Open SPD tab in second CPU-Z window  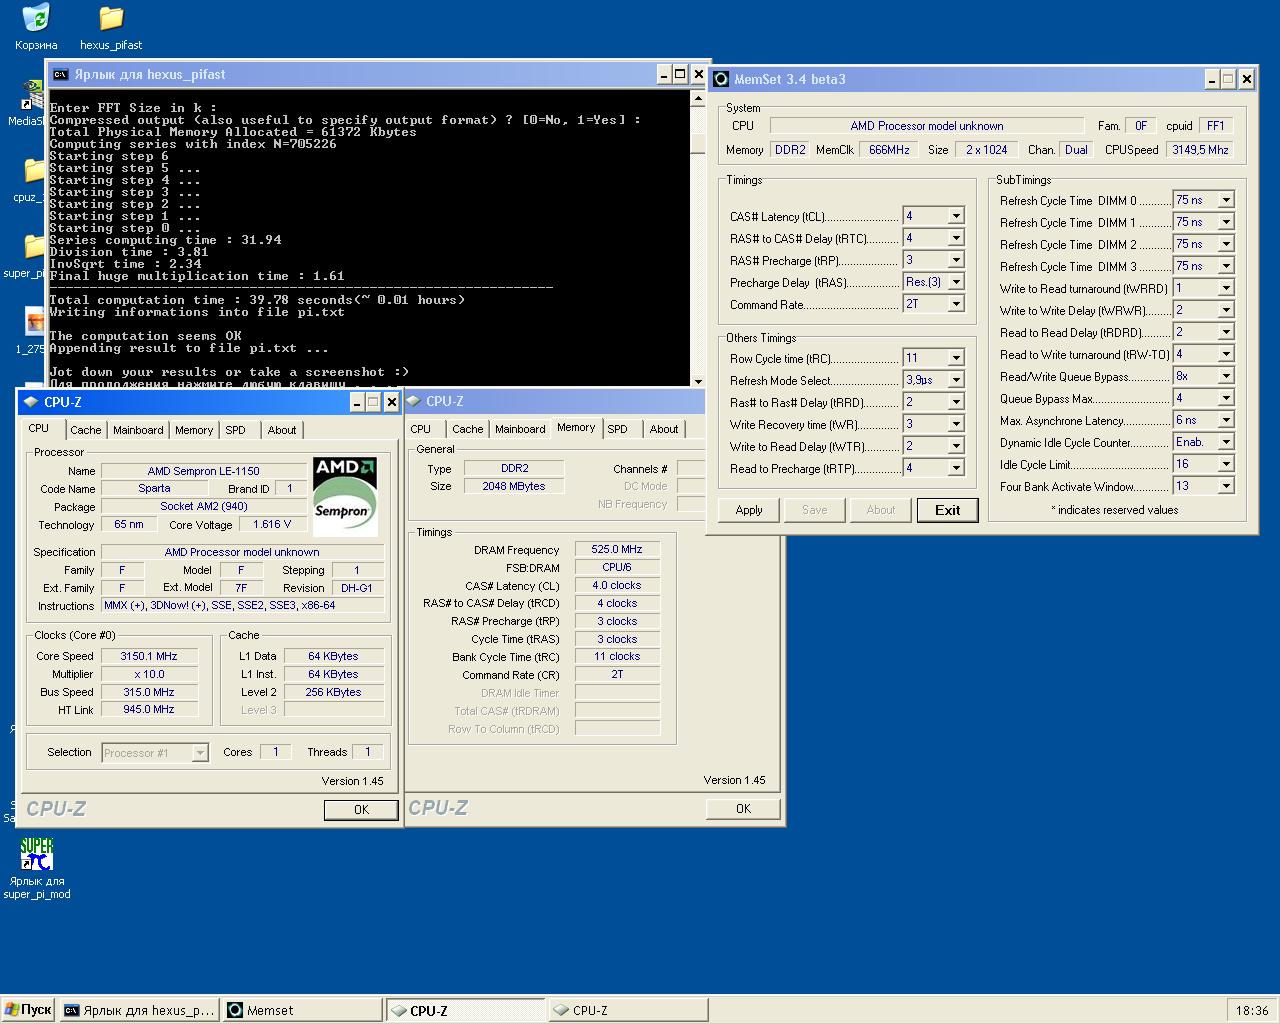618,429
